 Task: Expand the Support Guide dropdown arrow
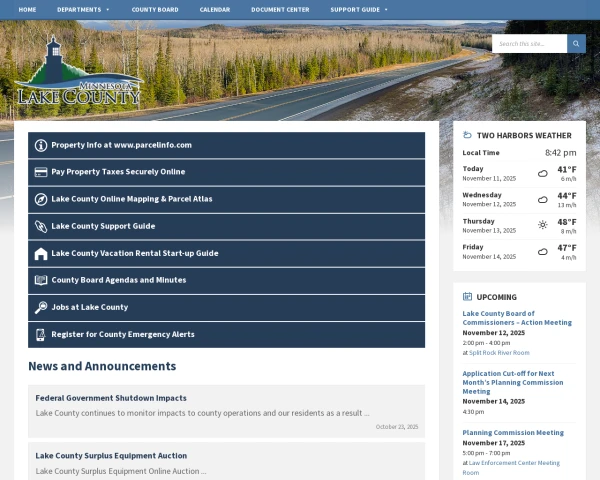pos(386,10)
